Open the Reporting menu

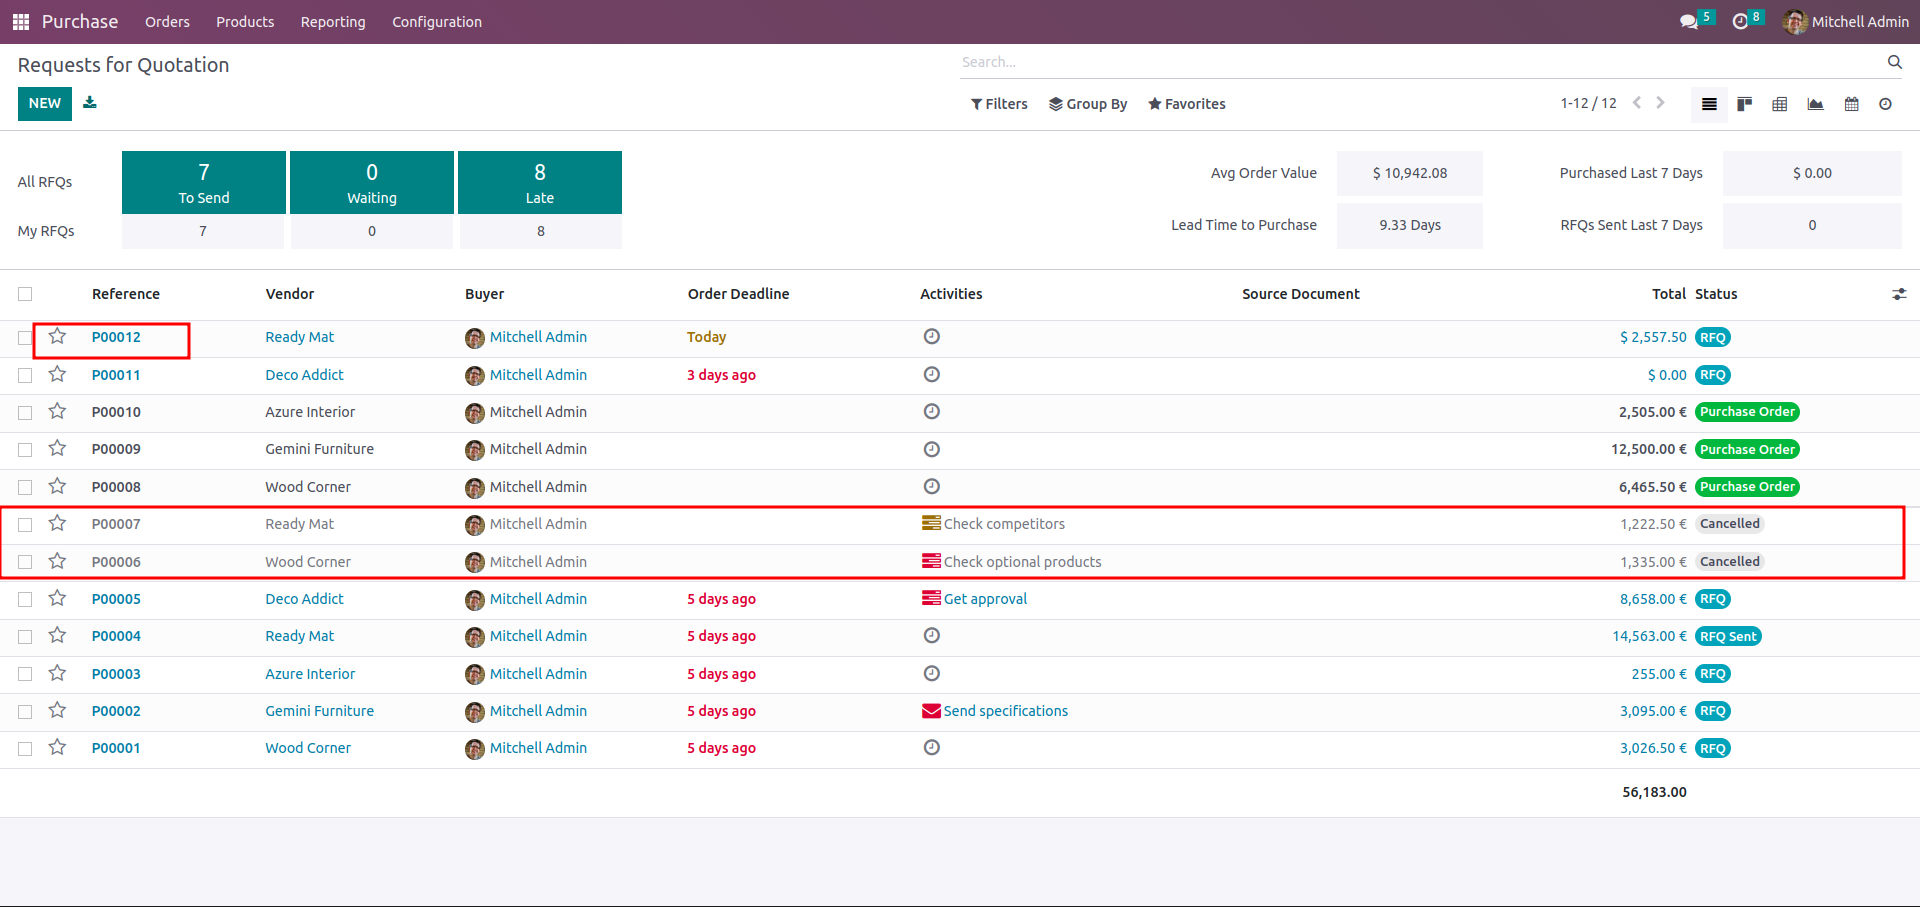pyautogui.click(x=332, y=22)
